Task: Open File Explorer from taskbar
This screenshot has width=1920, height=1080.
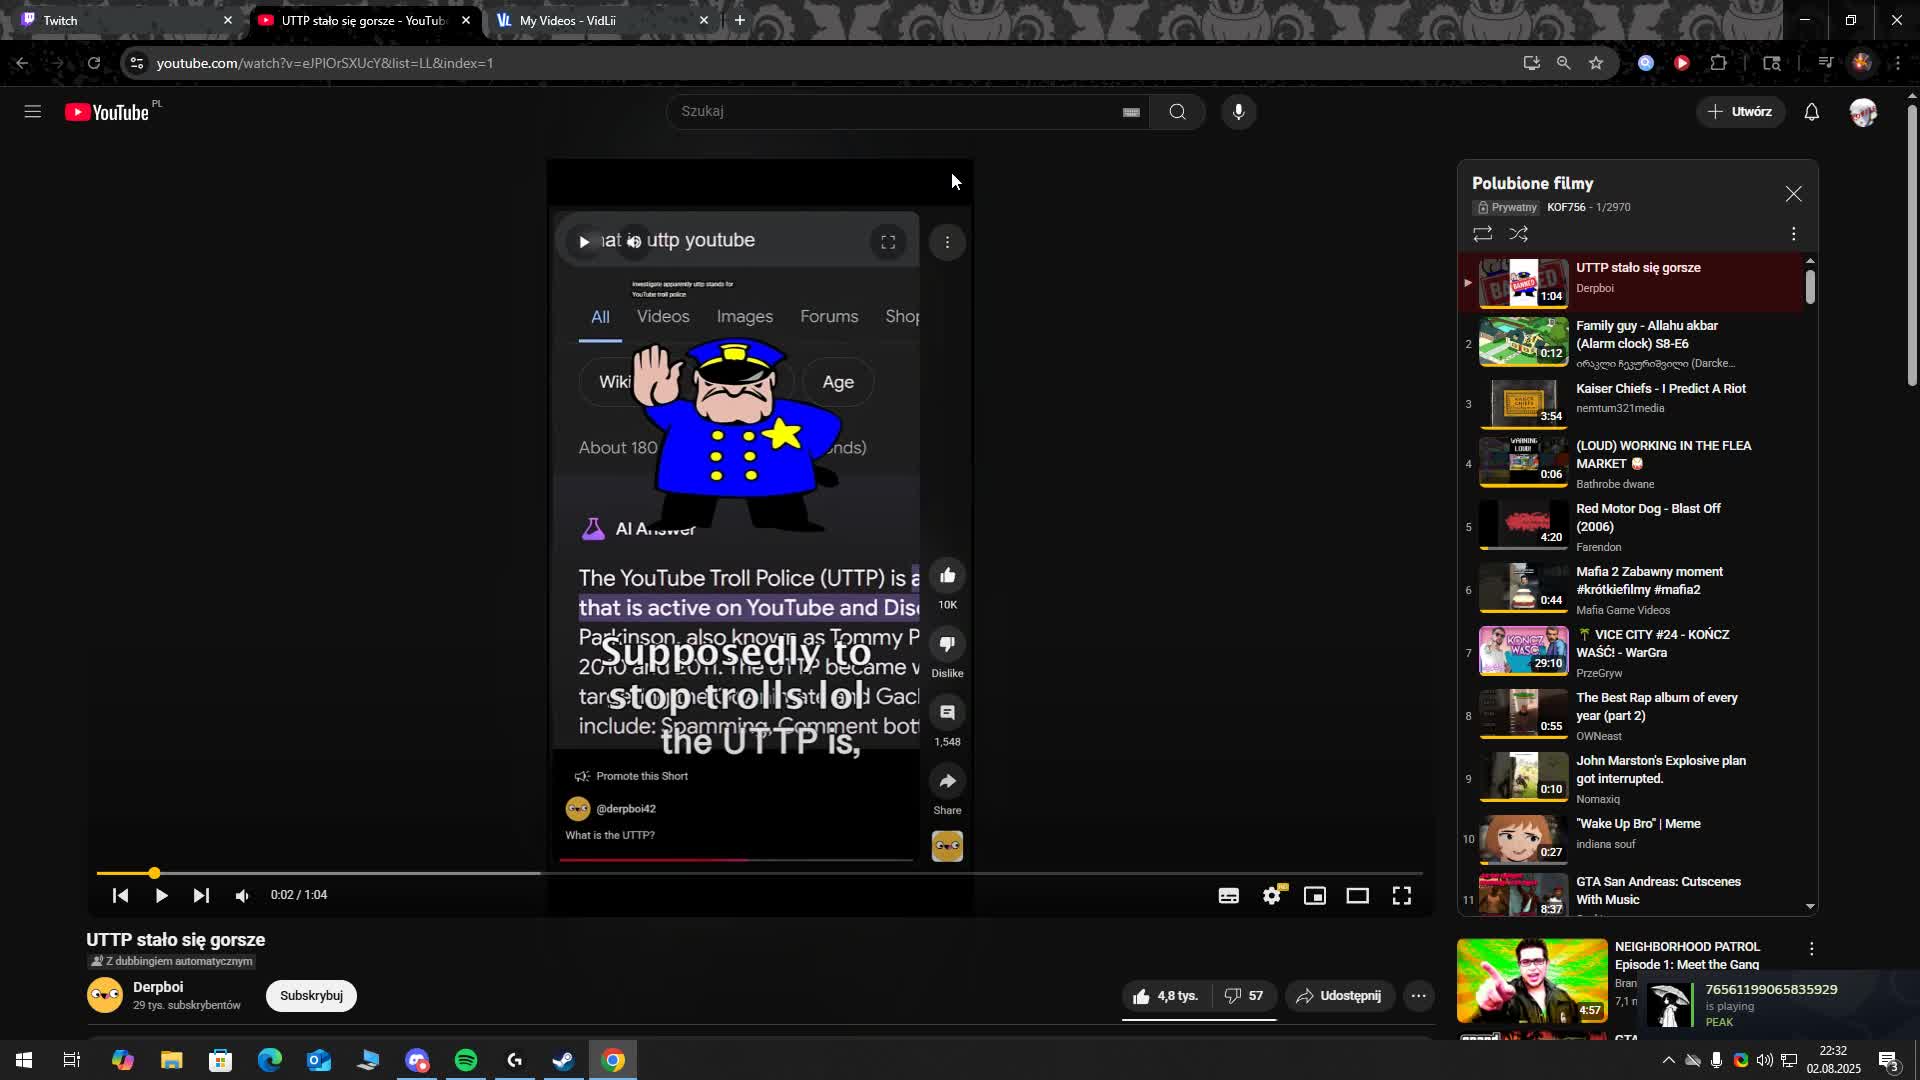Action: point(171,1060)
